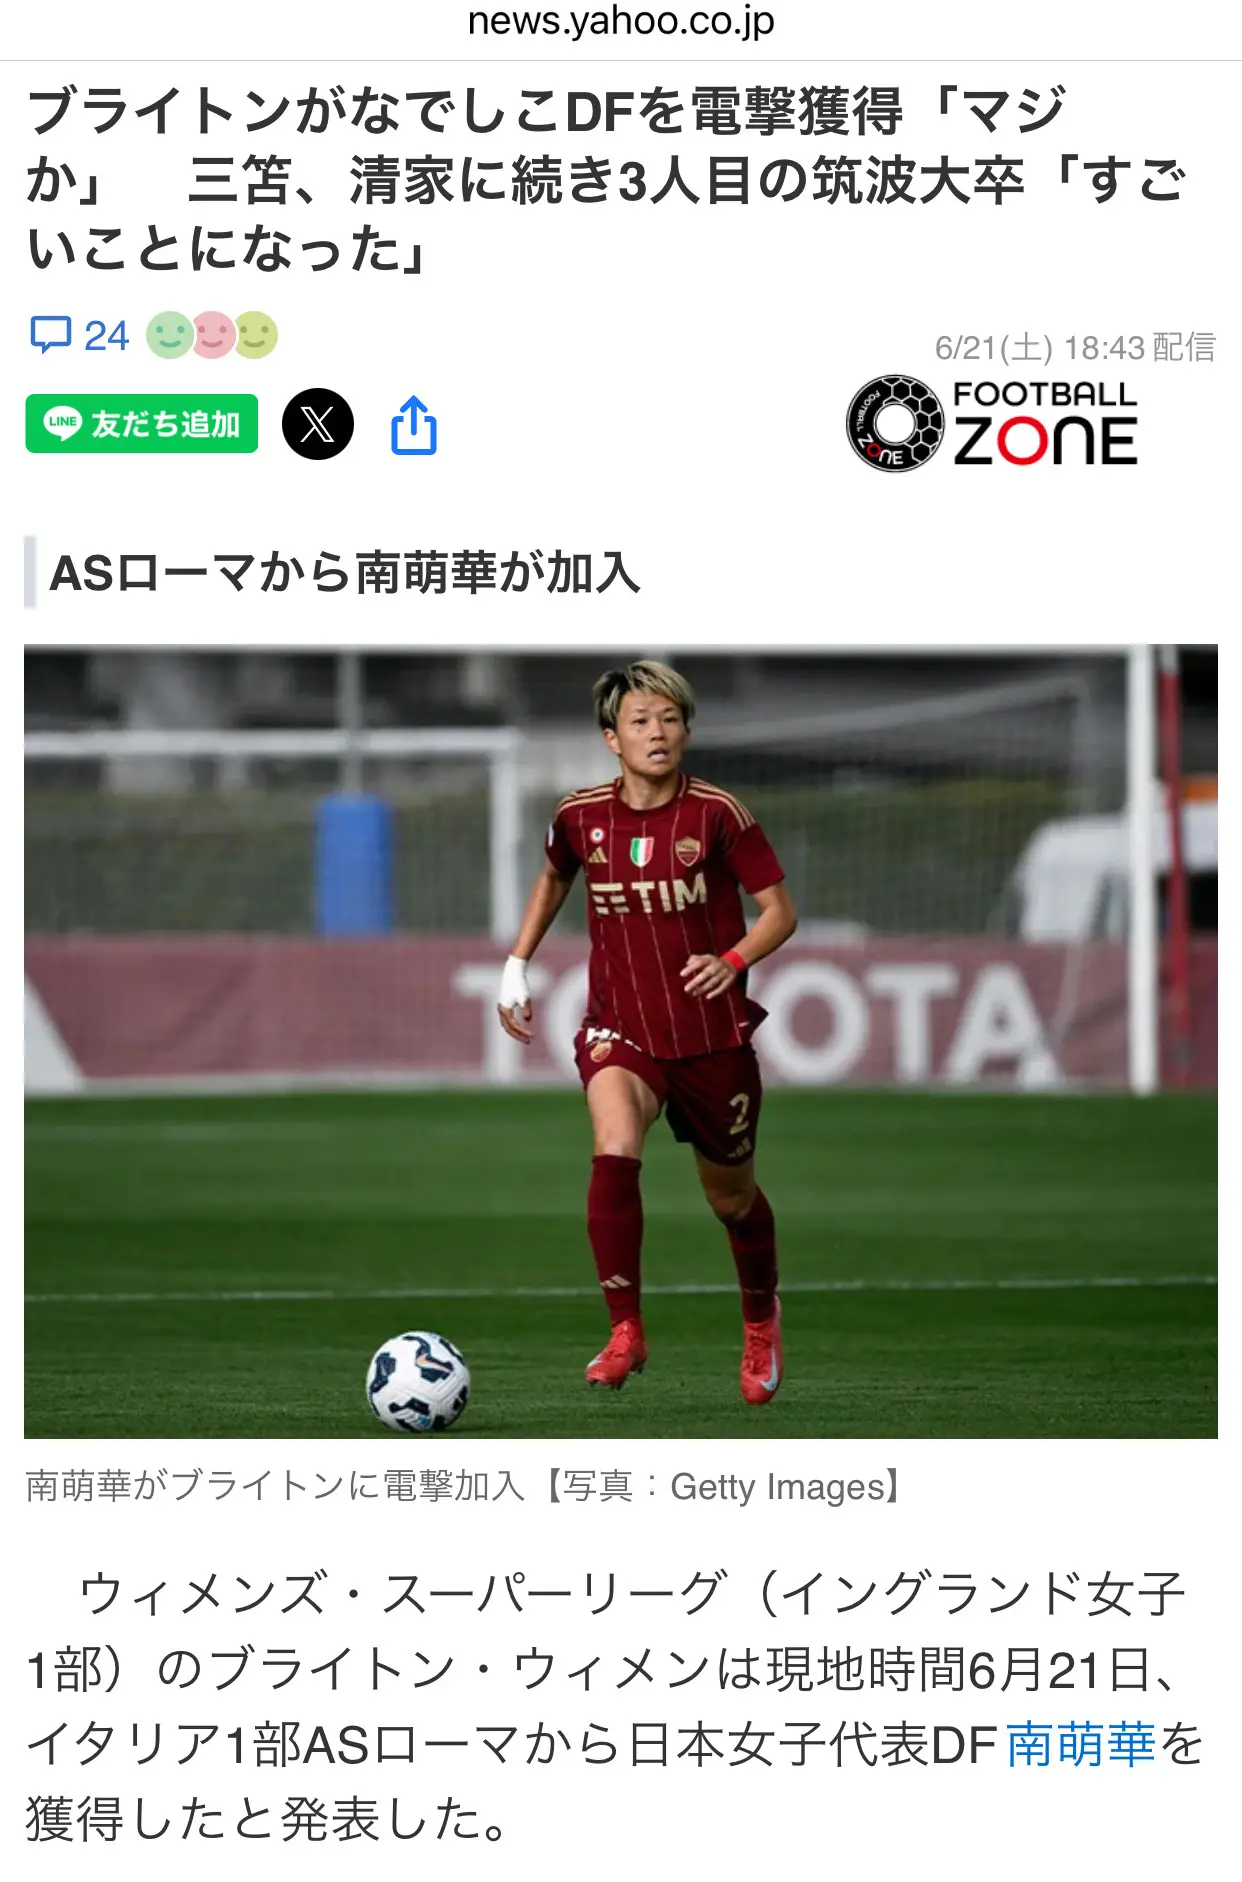Click the first paragraph of article text
This screenshot has height=1882, width=1242.
click(x=616, y=1707)
